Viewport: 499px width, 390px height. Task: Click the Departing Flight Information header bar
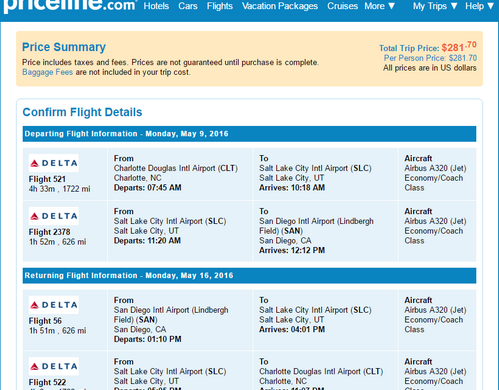pos(249,134)
